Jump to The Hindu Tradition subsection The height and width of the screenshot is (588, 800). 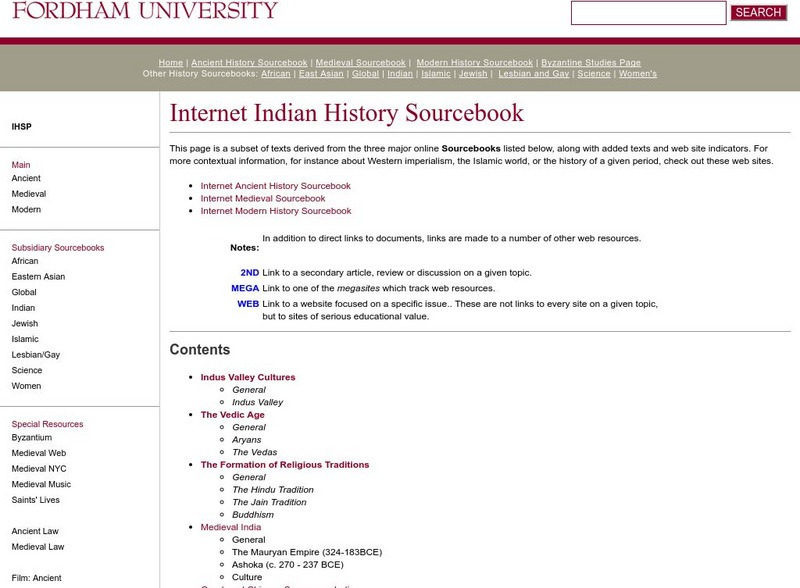coord(273,489)
